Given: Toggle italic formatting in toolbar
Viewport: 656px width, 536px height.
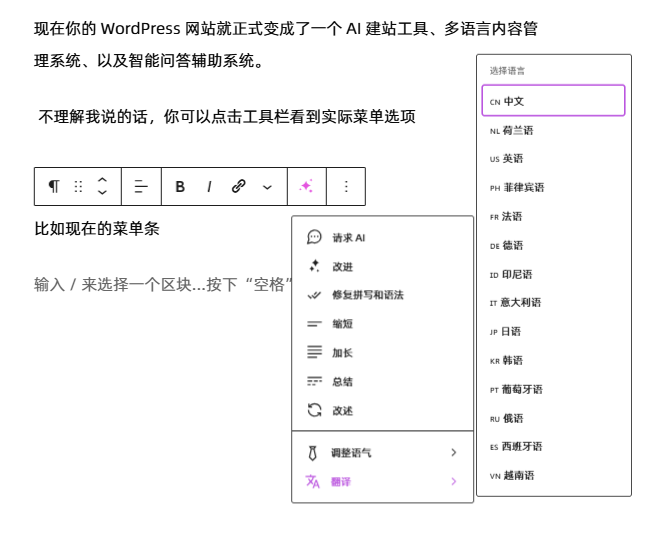Looking at the screenshot, I should click(x=209, y=187).
